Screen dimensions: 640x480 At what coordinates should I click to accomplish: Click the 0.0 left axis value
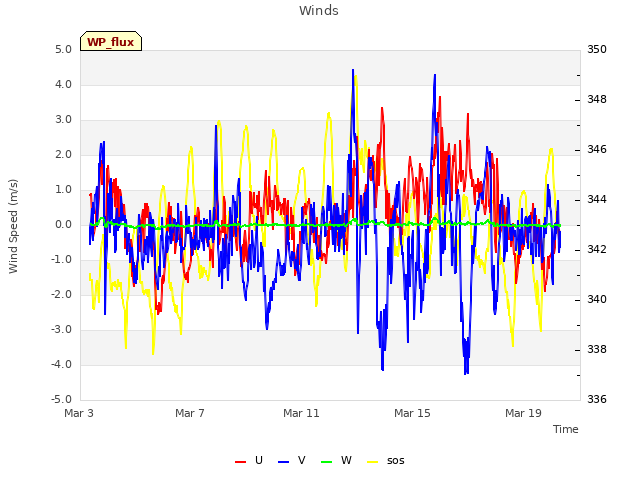point(63,225)
